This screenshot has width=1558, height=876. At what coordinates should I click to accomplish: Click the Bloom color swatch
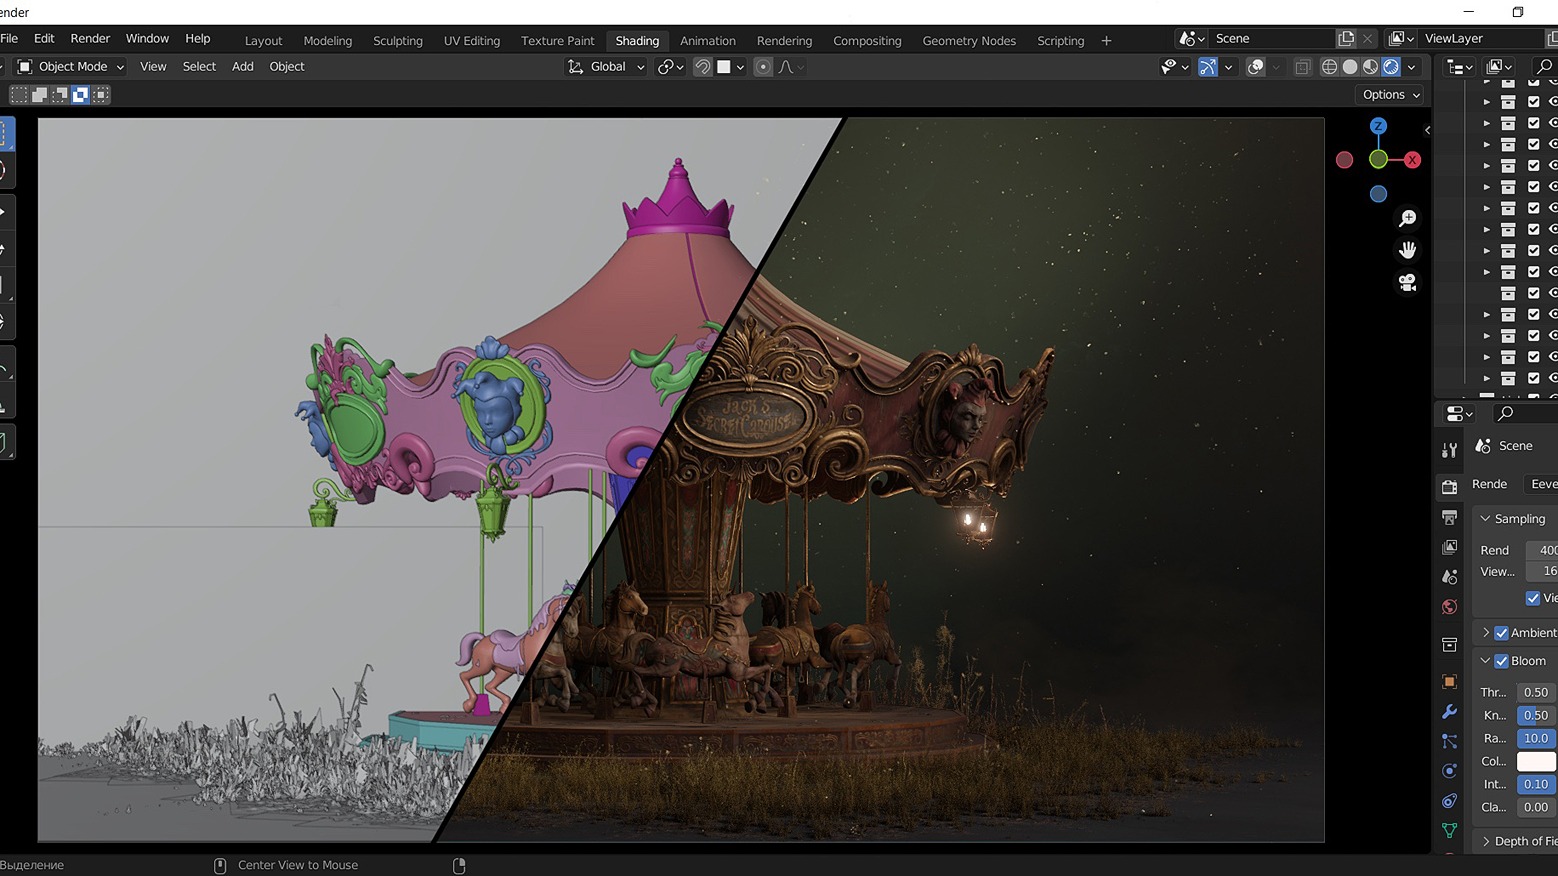[x=1537, y=761]
